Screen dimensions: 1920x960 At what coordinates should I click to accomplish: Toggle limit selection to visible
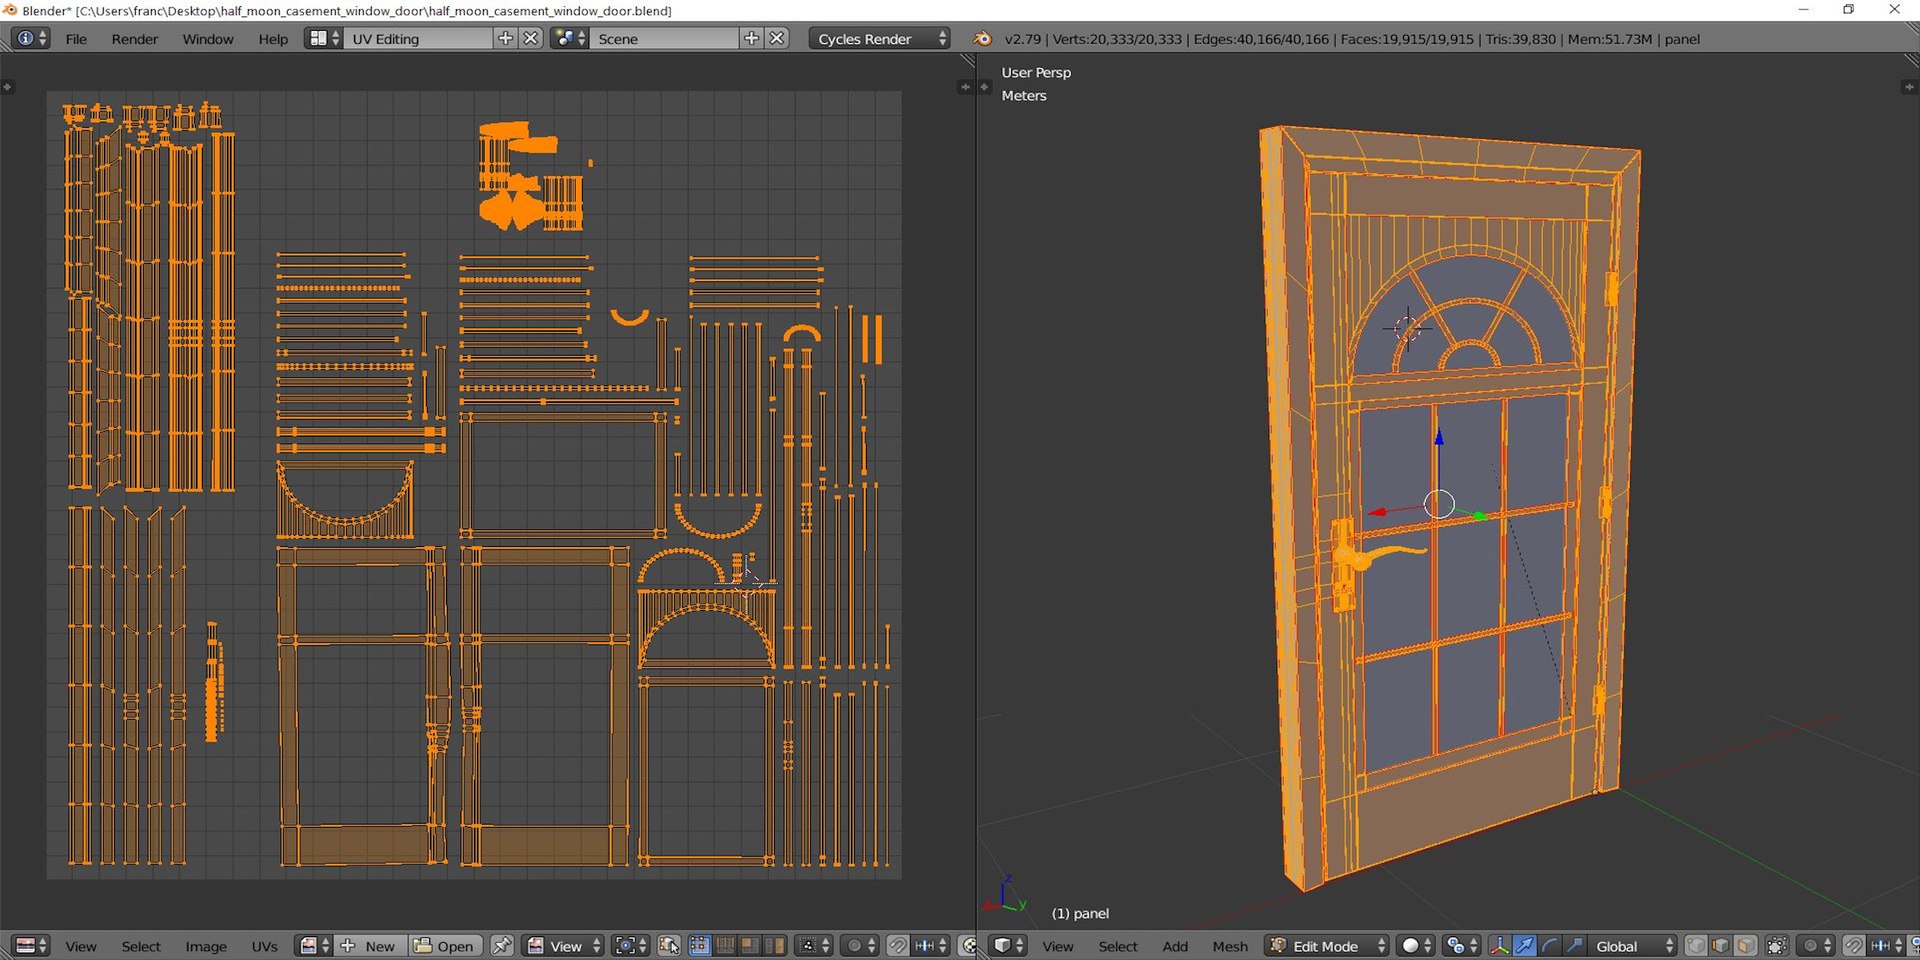pyautogui.click(x=1777, y=946)
